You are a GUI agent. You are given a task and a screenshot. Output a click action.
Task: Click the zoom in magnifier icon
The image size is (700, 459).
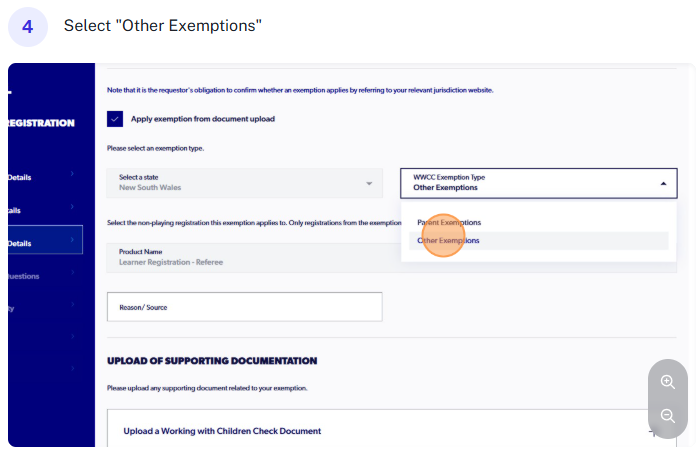(x=668, y=382)
